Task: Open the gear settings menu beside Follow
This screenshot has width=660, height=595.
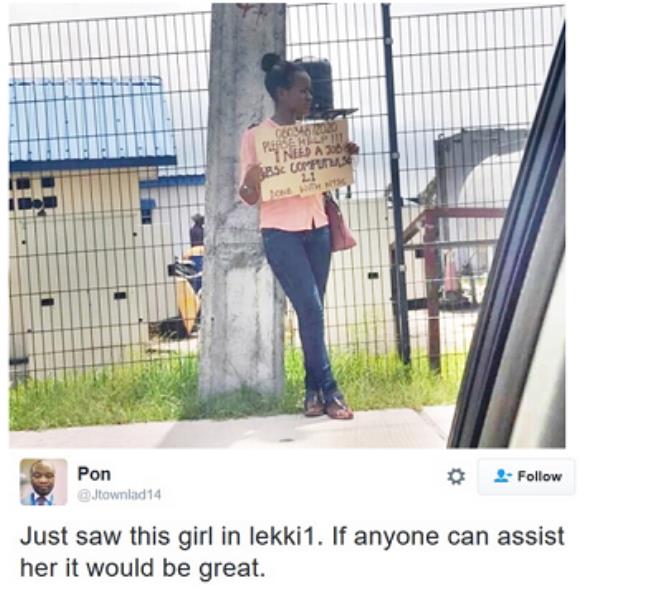Action: pyautogui.click(x=456, y=477)
